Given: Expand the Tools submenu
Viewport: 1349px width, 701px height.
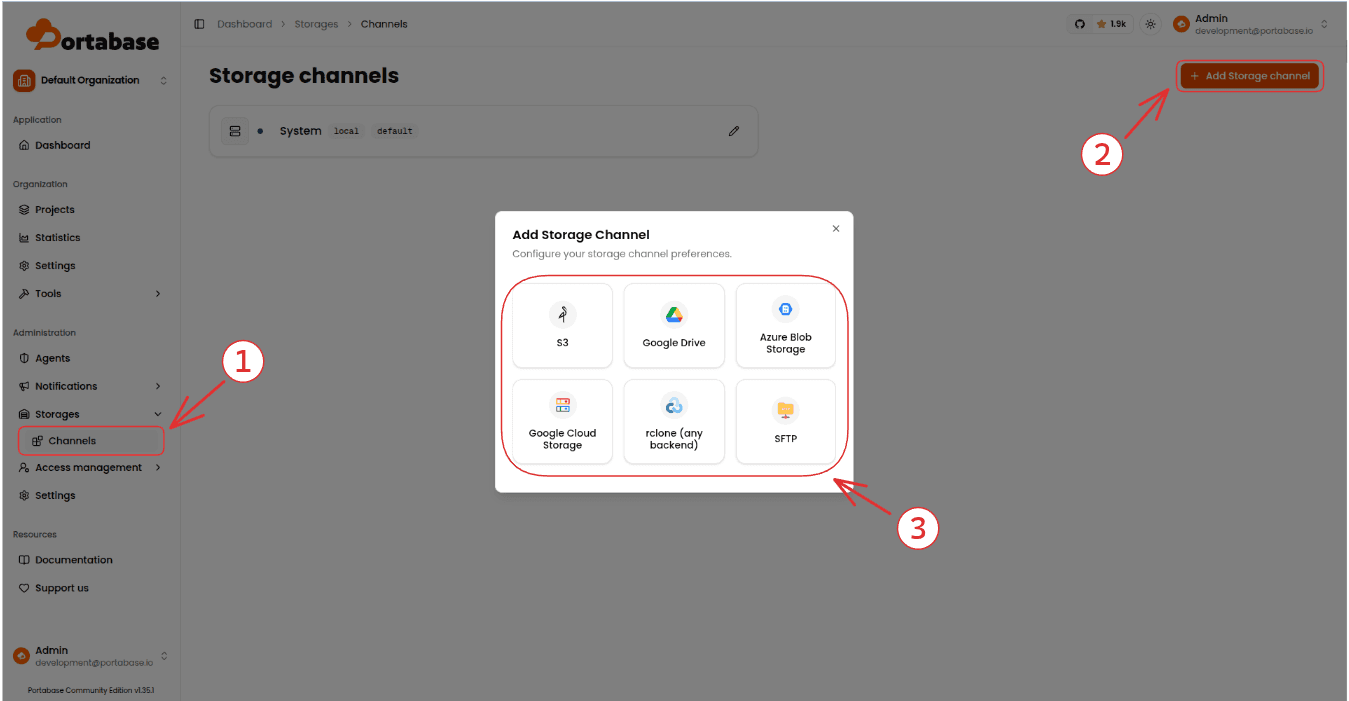Looking at the screenshot, I should (x=90, y=294).
